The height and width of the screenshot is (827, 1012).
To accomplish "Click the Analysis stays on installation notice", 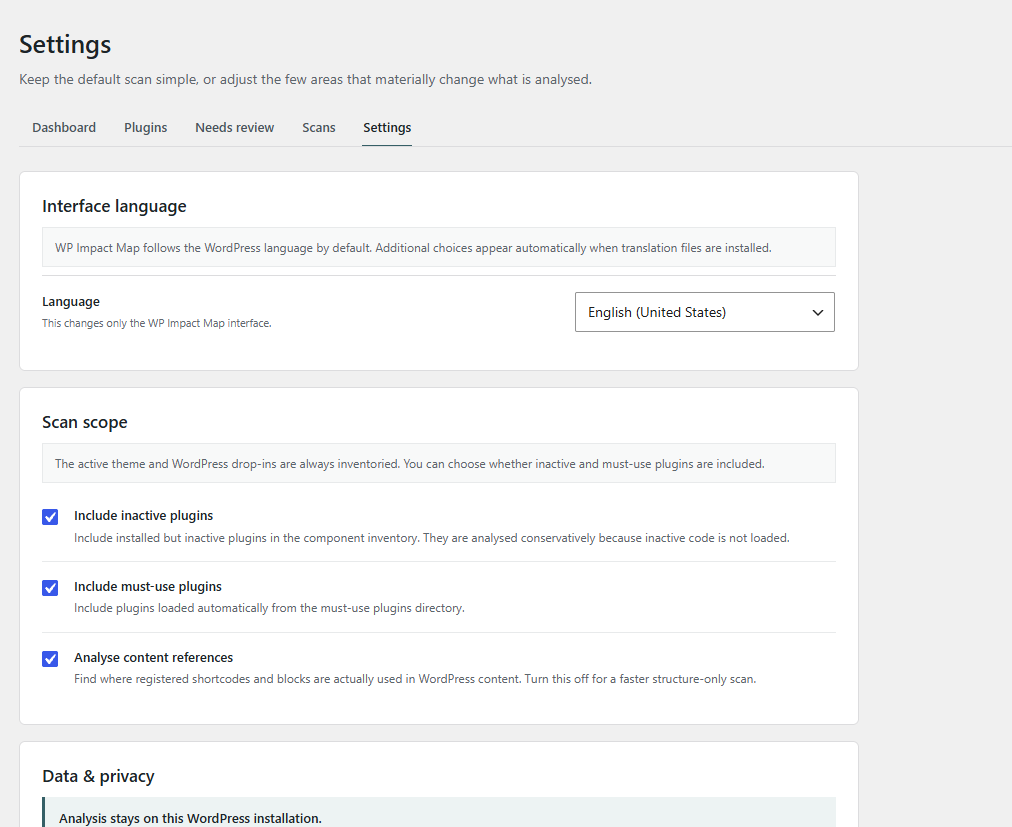I will [x=439, y=813].
